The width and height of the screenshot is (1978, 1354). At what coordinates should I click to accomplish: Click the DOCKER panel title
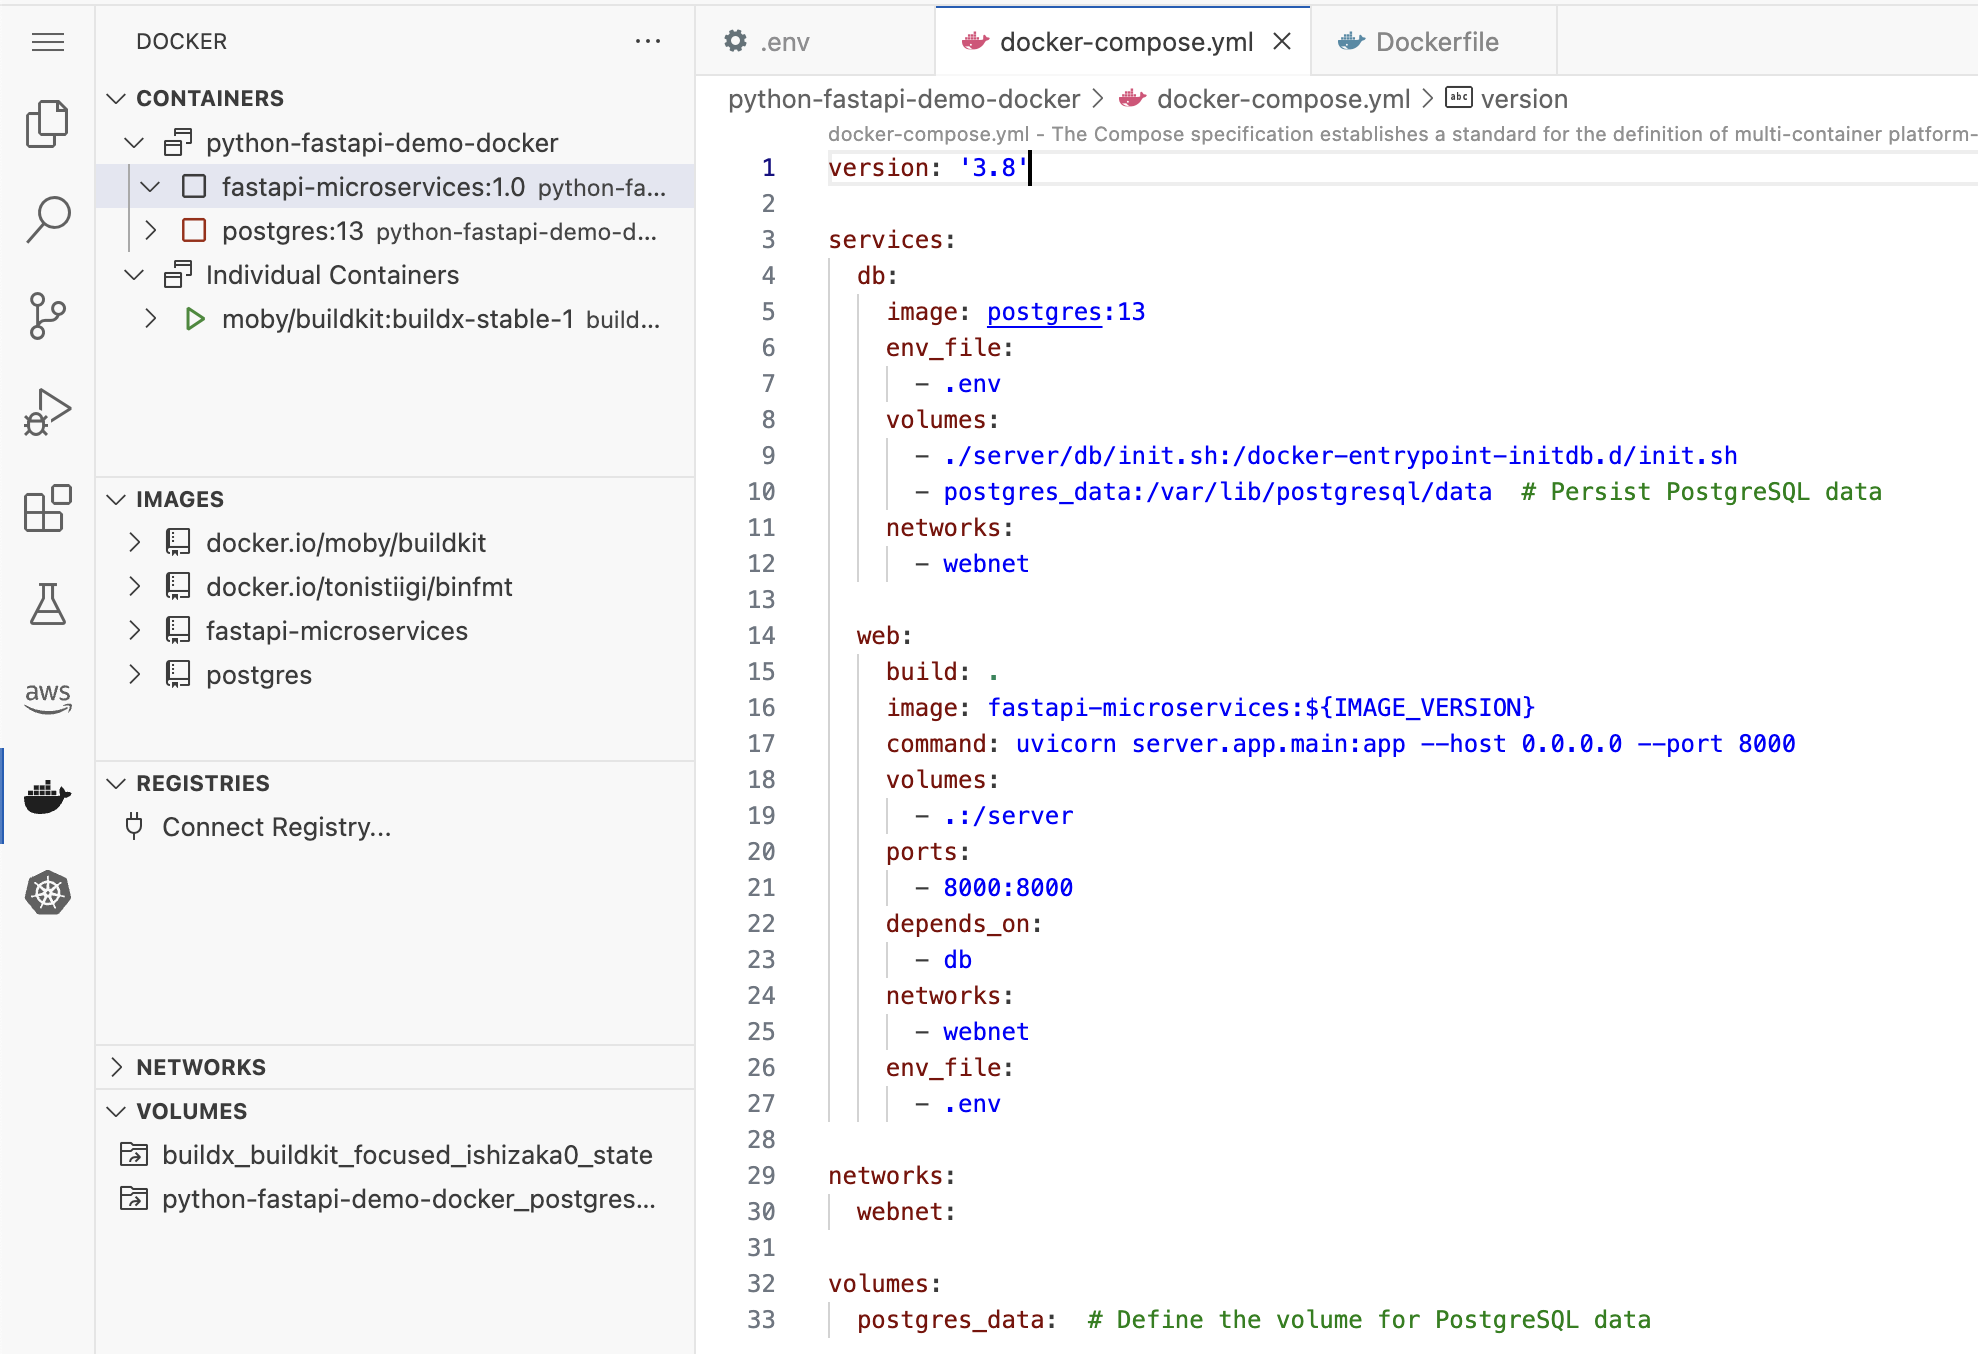[182, 41]
